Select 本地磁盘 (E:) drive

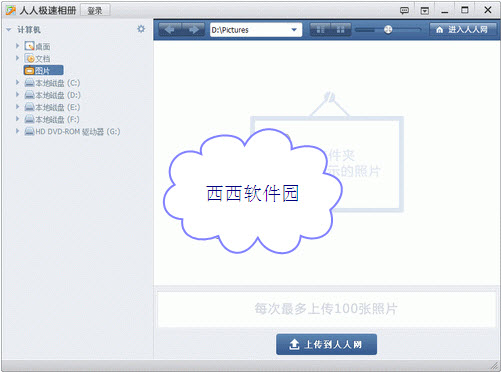(52, 107)
